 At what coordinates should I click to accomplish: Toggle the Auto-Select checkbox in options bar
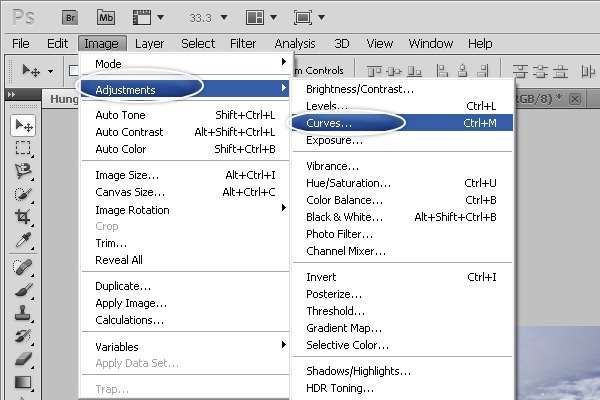[73, 70]
